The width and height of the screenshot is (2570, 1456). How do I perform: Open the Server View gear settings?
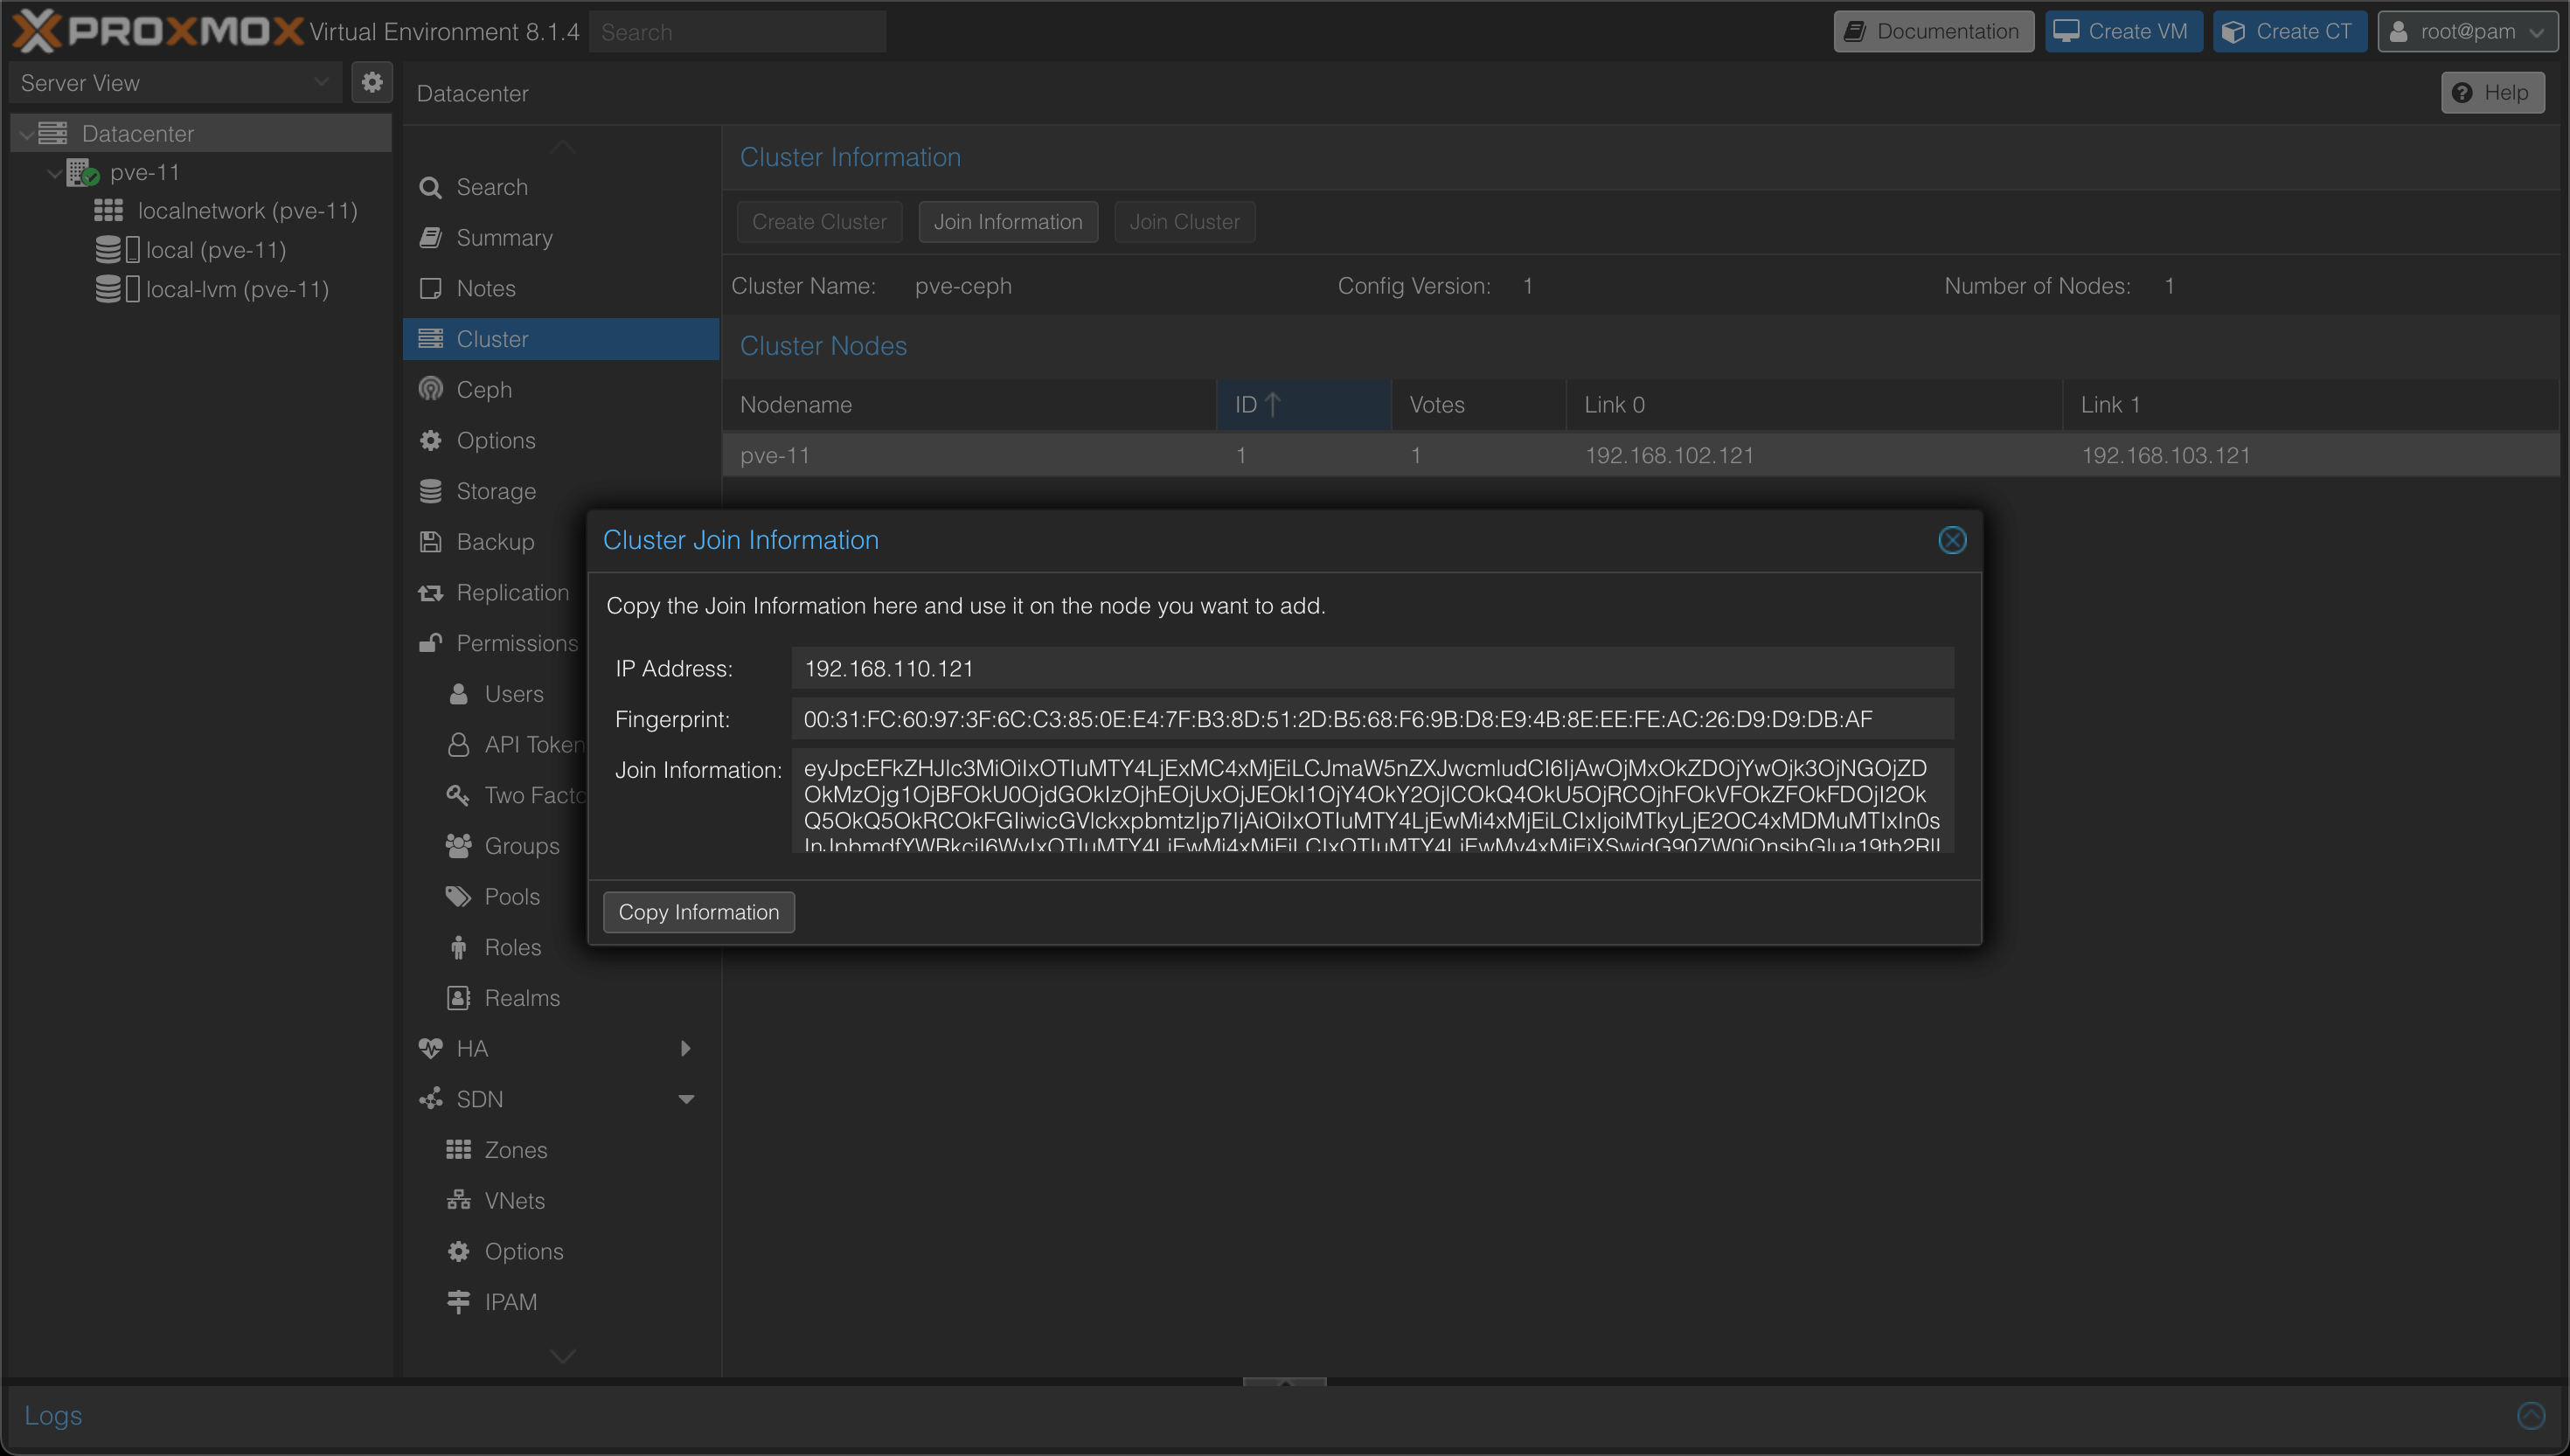tap(372, 82)
